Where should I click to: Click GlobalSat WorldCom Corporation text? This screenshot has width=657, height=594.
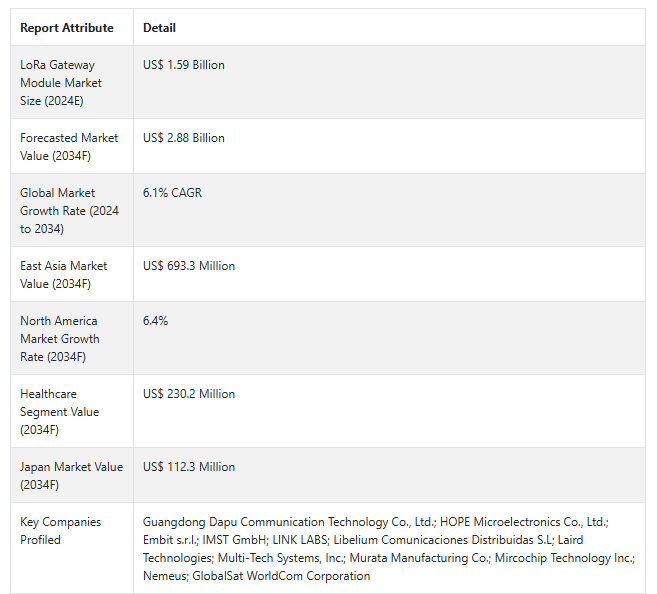click(281, 576)
